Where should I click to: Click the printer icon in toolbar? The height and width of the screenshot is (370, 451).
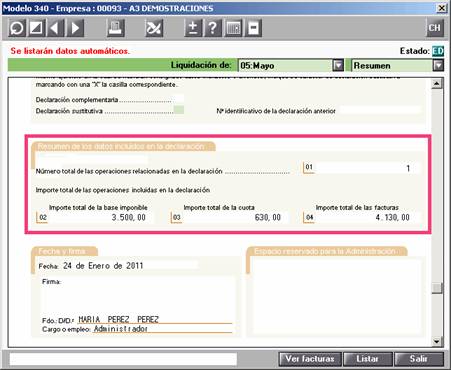coord(116,28)
